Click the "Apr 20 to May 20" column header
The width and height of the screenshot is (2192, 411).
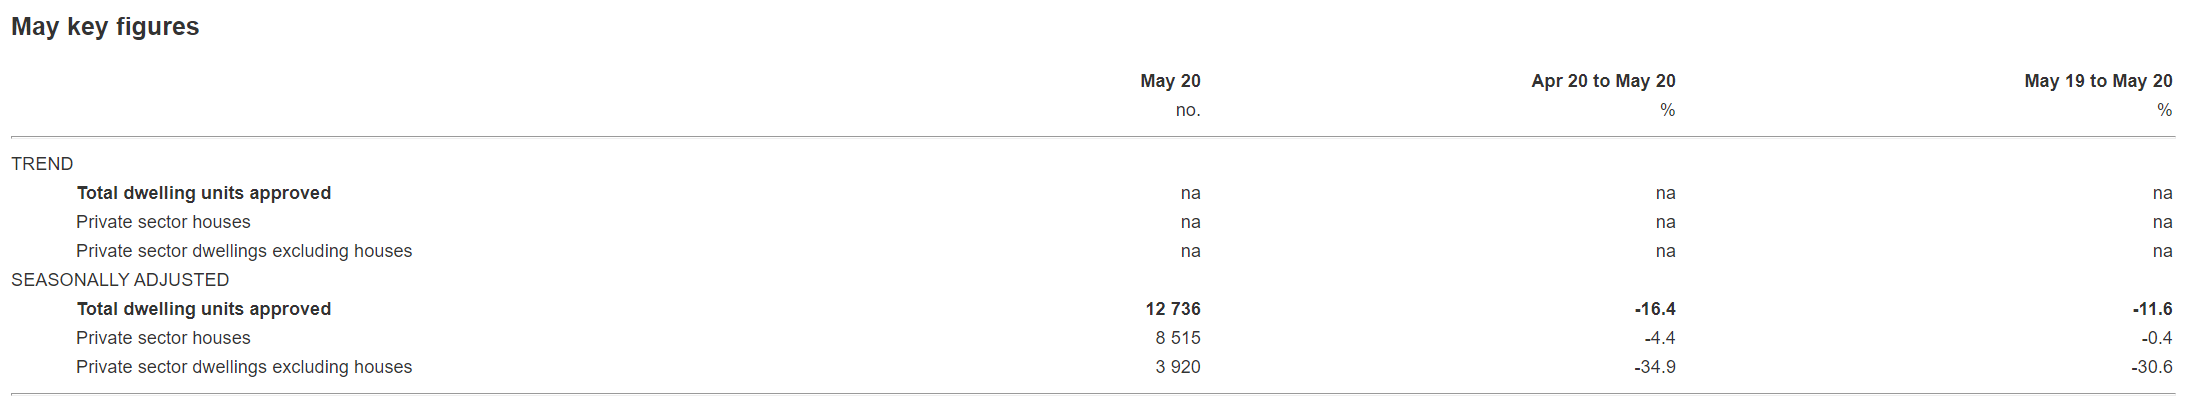1603,81
